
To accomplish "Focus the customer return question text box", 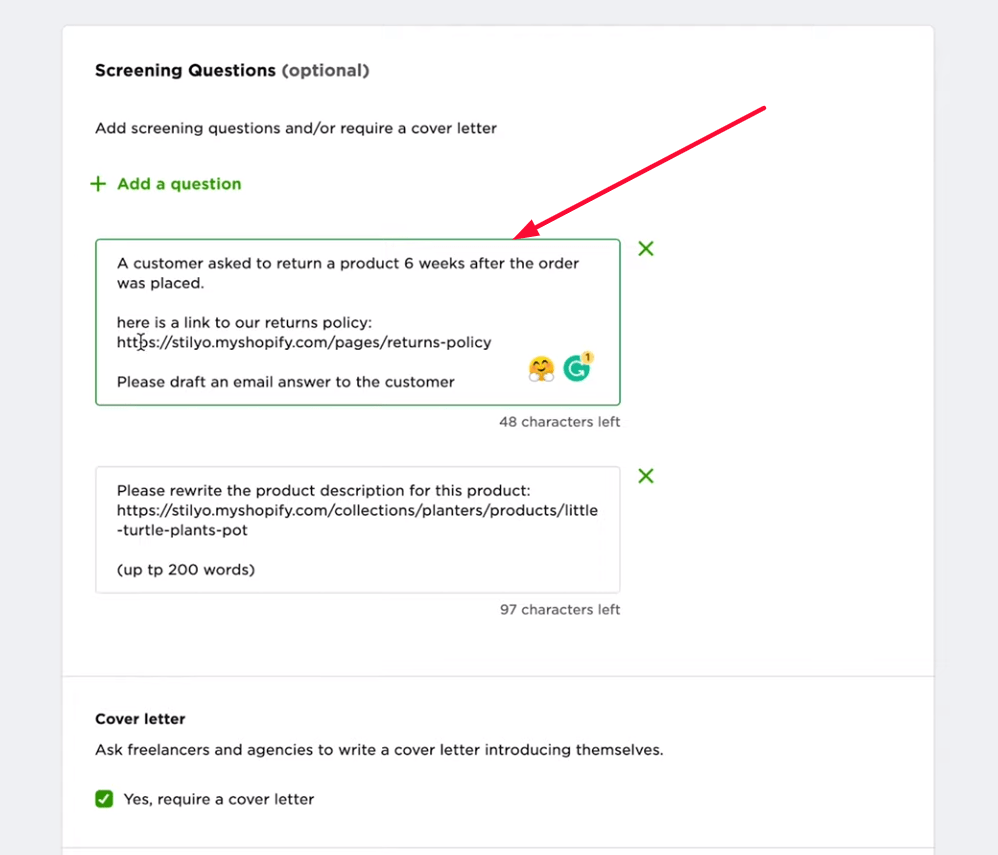I will pyautogui.click(x=358, y=322).
